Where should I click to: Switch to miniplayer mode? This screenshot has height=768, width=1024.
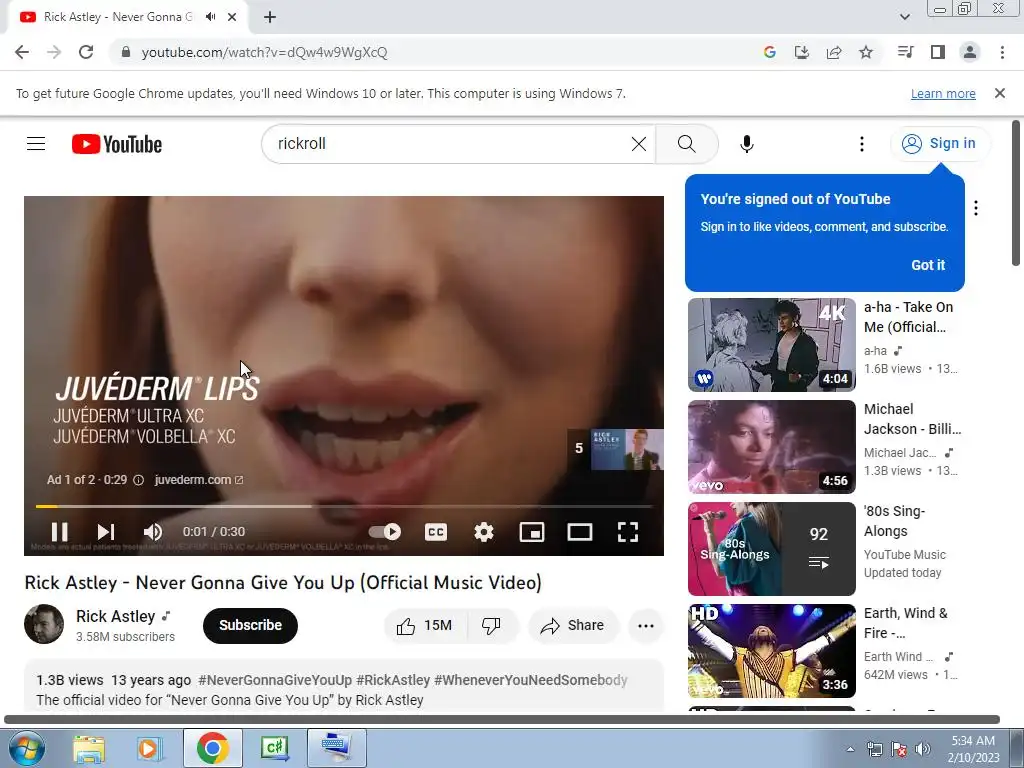click(x=532, y=532)
